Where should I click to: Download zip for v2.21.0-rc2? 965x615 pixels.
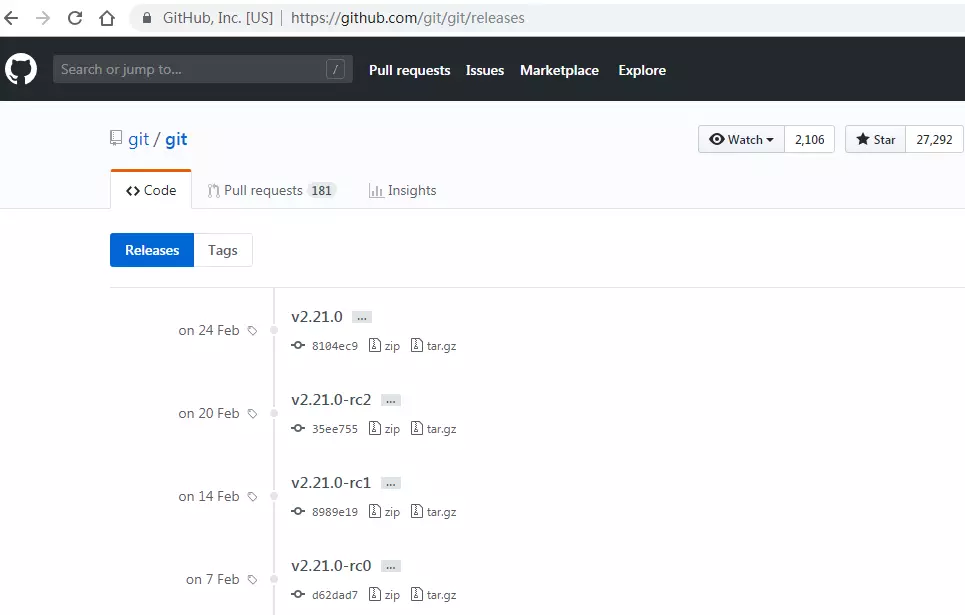point(384,428)
